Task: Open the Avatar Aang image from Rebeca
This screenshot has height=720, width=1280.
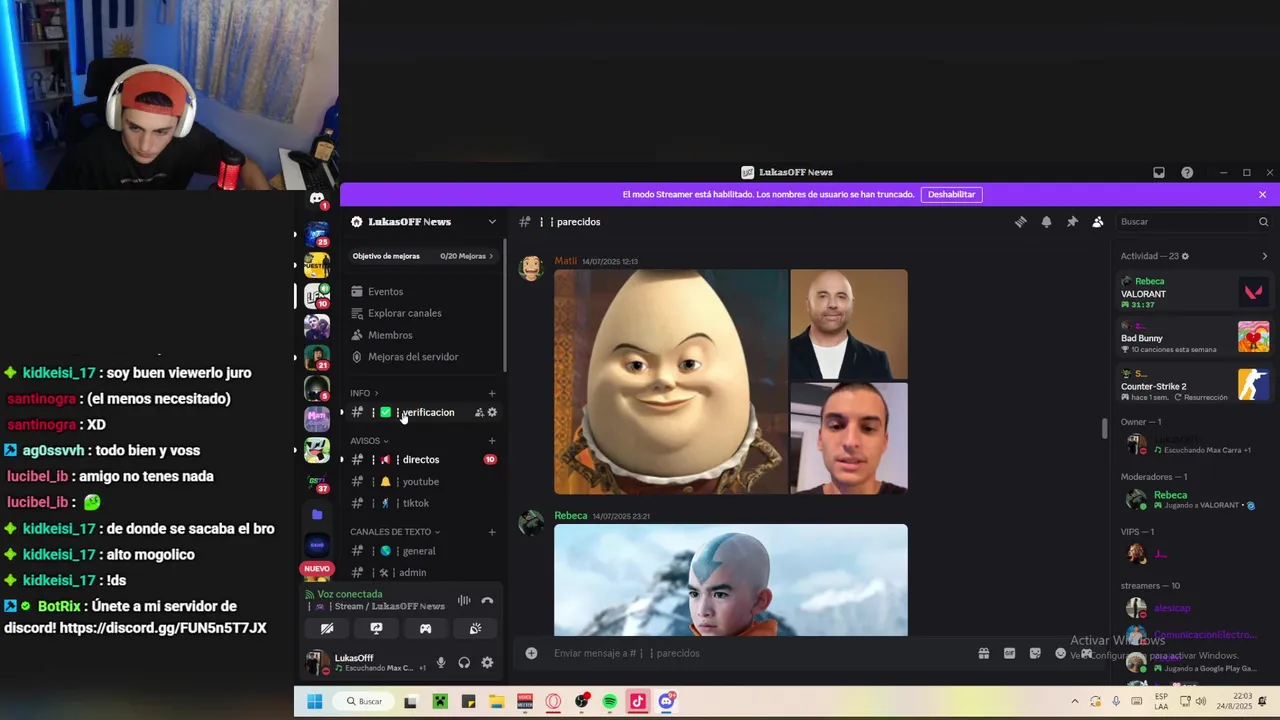Action: tap(731, 580)
